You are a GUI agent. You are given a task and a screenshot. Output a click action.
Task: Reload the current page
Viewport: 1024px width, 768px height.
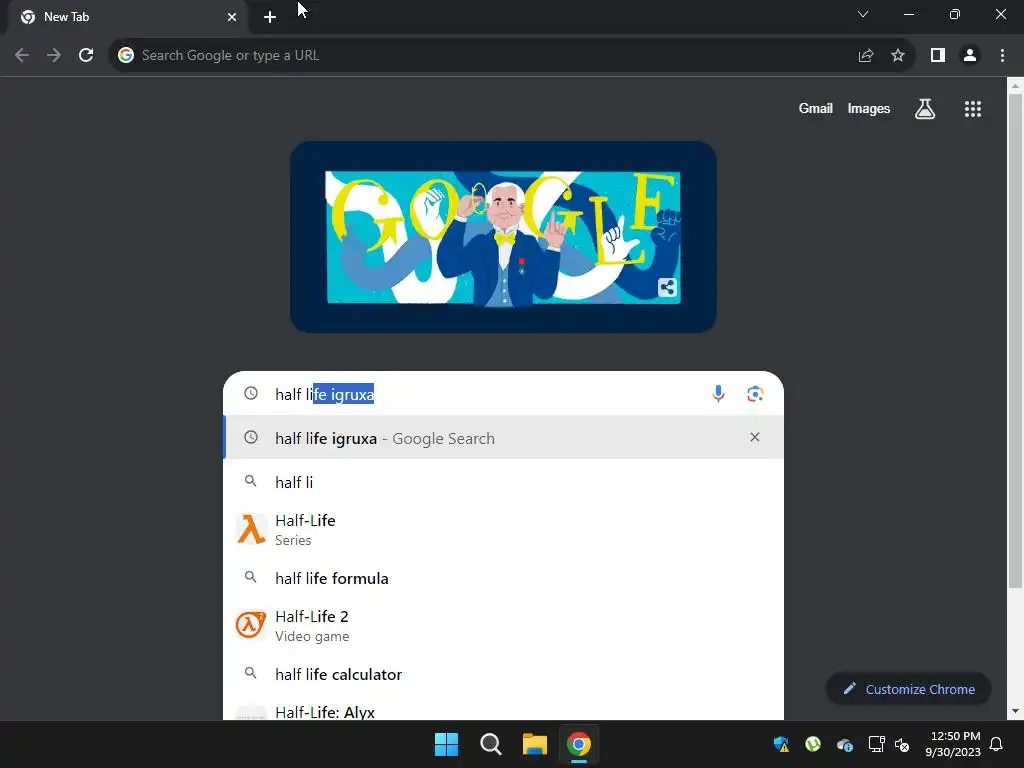(86, 56)
